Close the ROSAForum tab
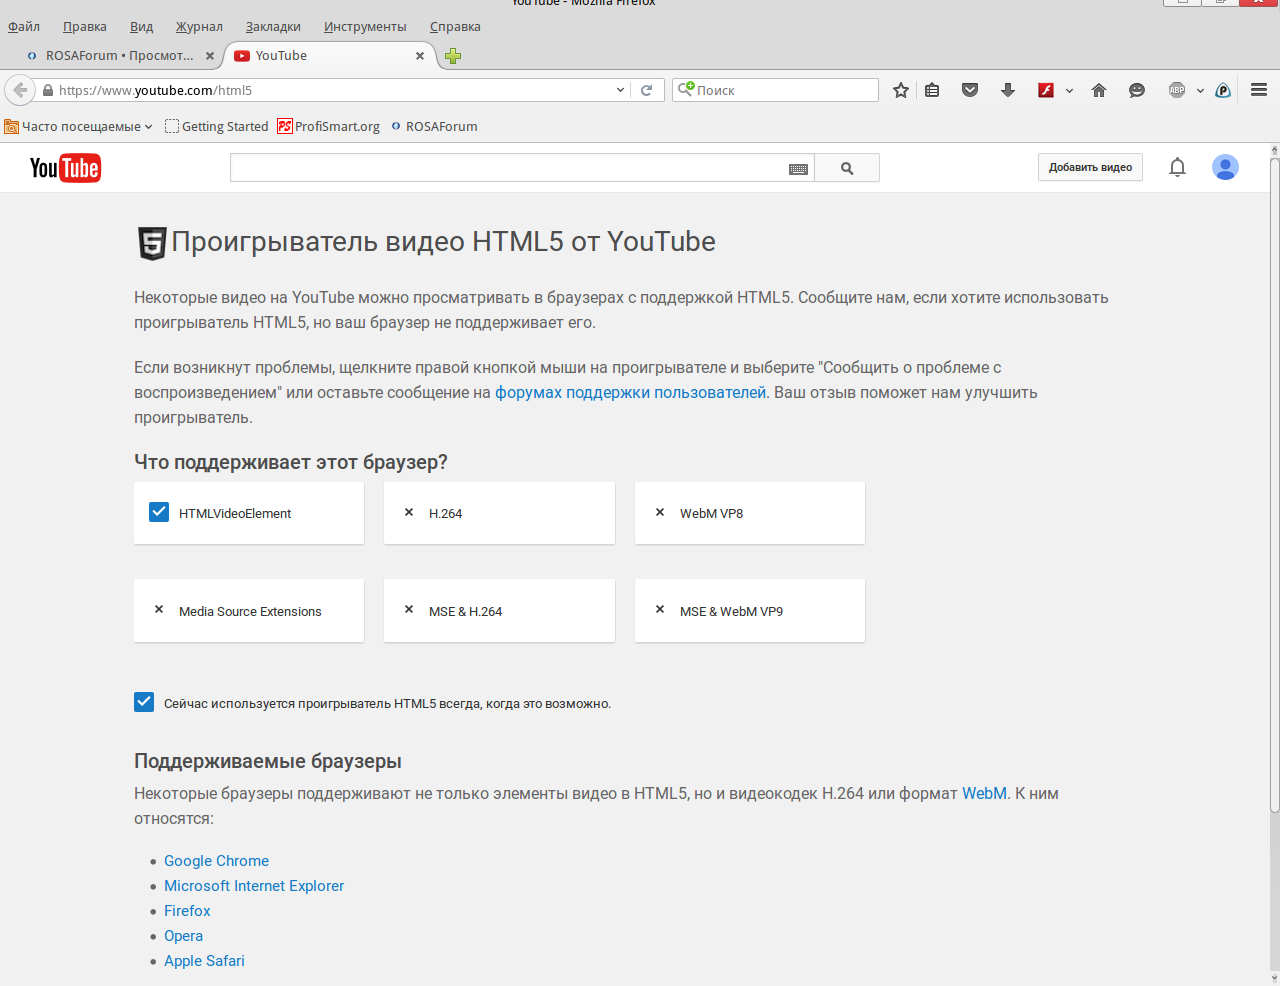 tap(210, 56)
